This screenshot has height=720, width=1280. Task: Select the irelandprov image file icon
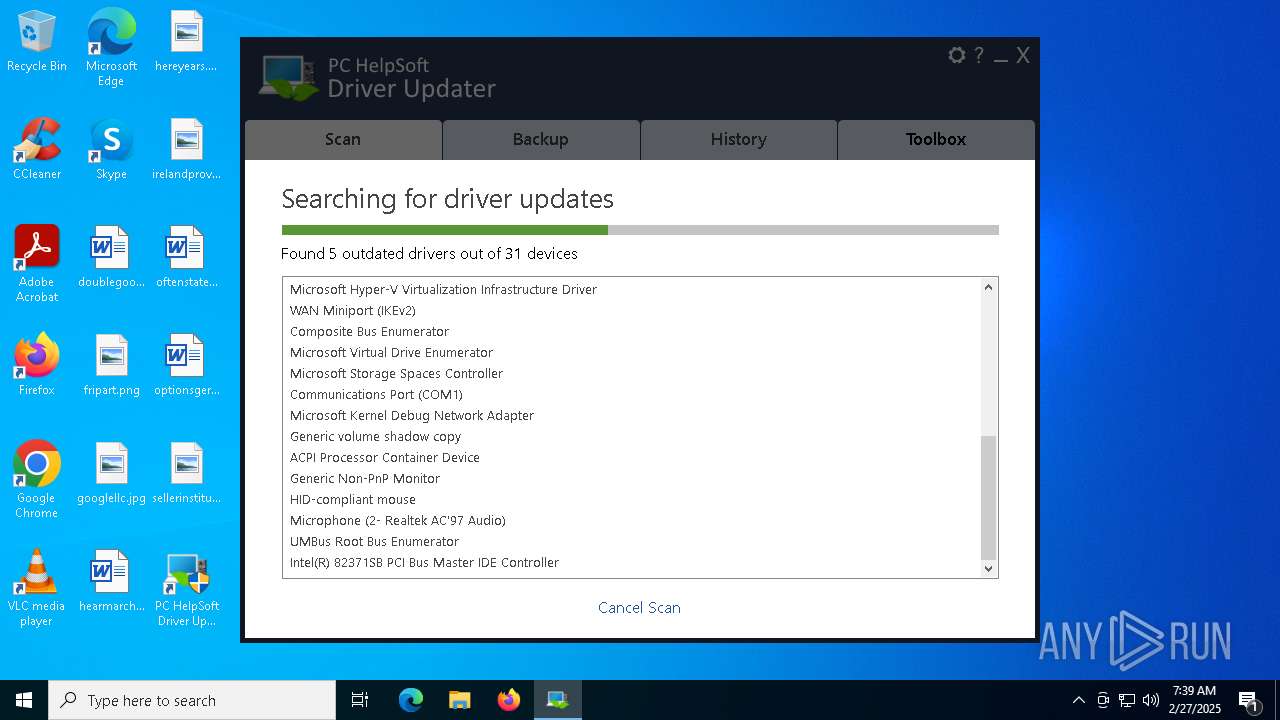(x=186, y=150)
